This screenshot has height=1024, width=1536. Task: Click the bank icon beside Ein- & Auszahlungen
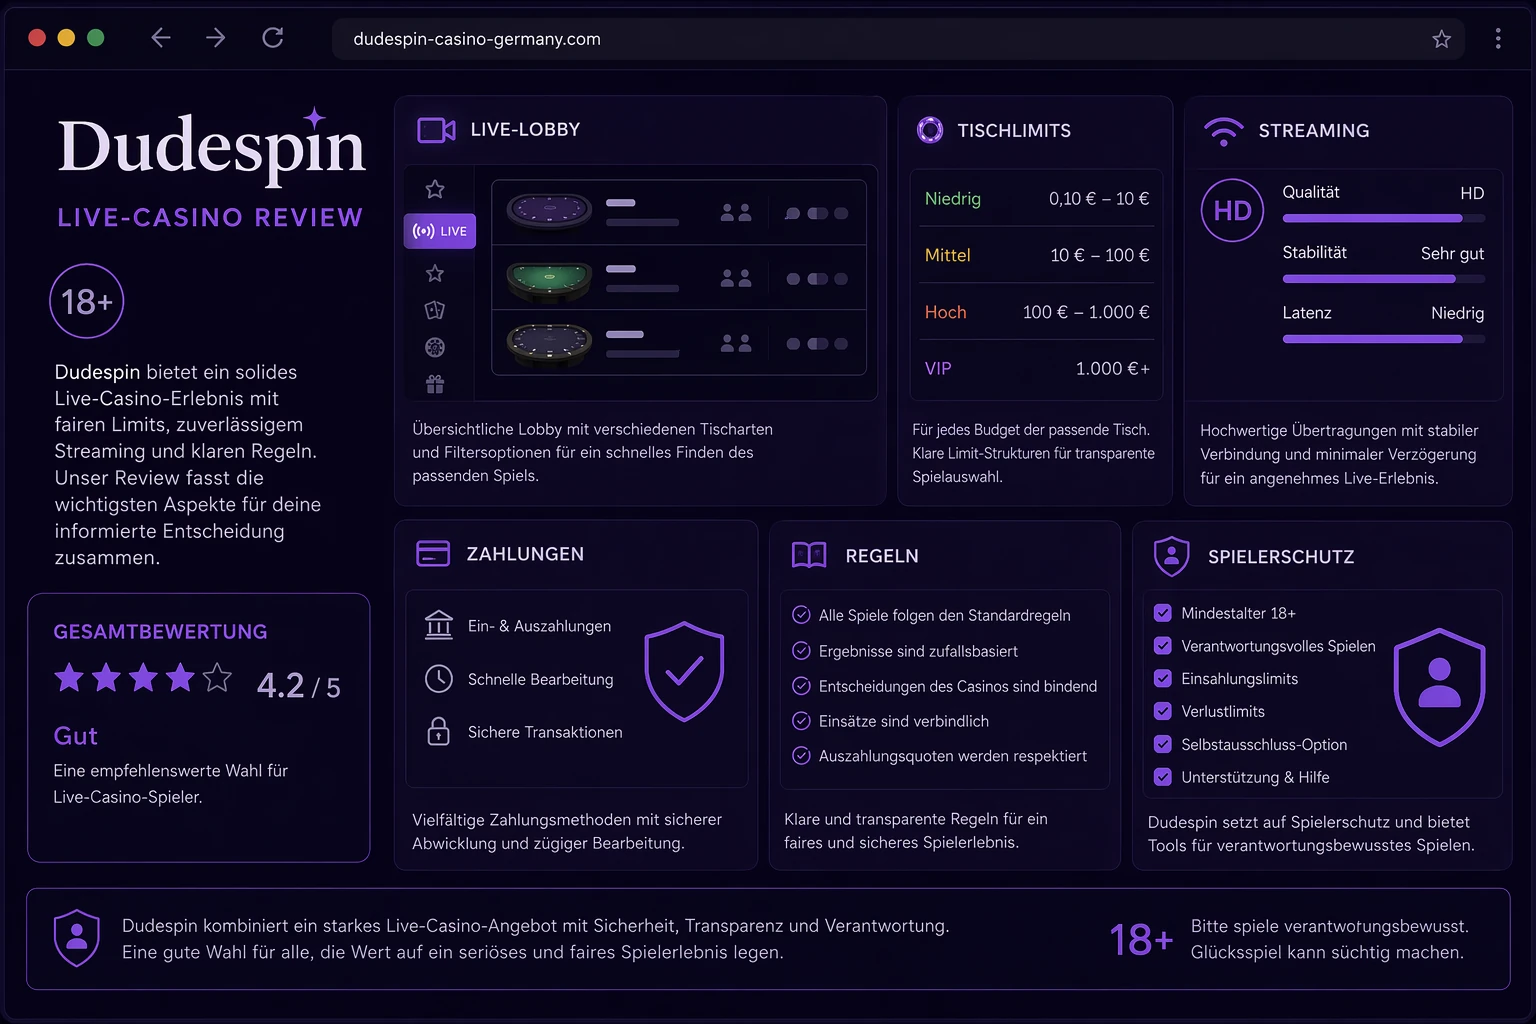point(439,625)
